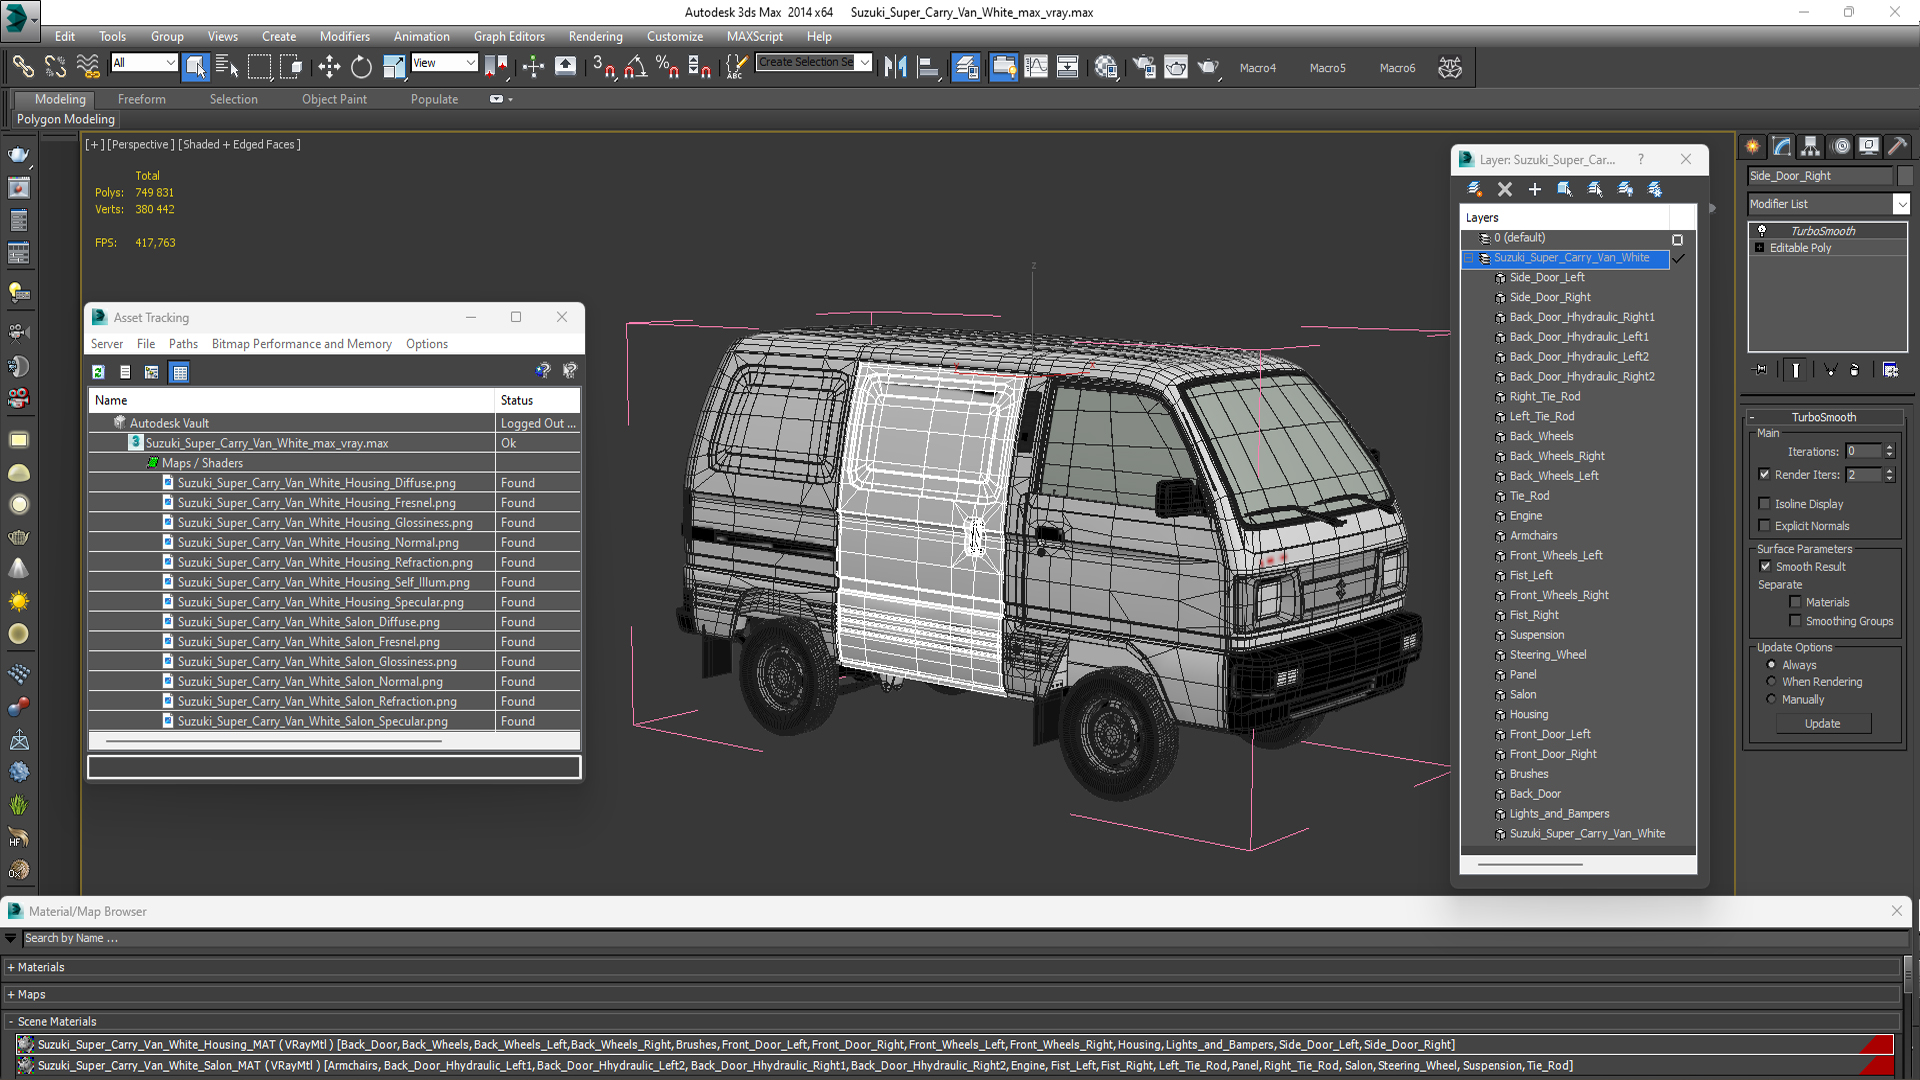1920x1080 pixels.
Task: Click the Delete layer icon in Layer dialog
Action: pos(1505,189)
